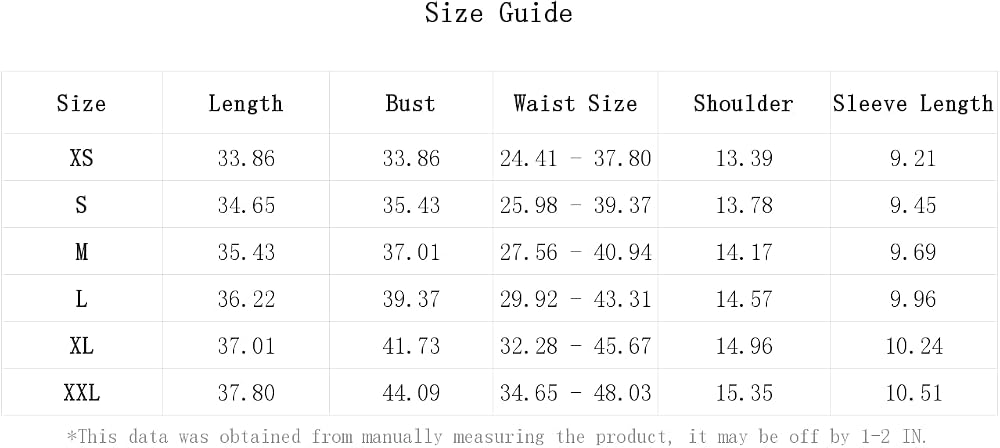Click the L shoulder value 14.57
This screenshot has height=448, width=1000.
pos(744,299)
